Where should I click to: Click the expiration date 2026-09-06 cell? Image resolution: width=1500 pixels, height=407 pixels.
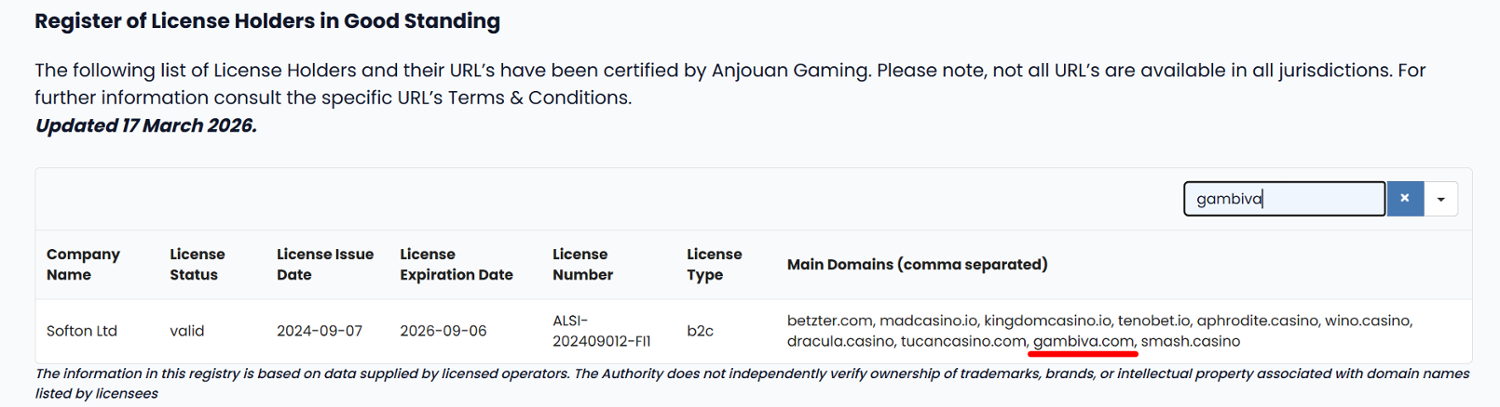pyautogui.click(x=443, y=331)
